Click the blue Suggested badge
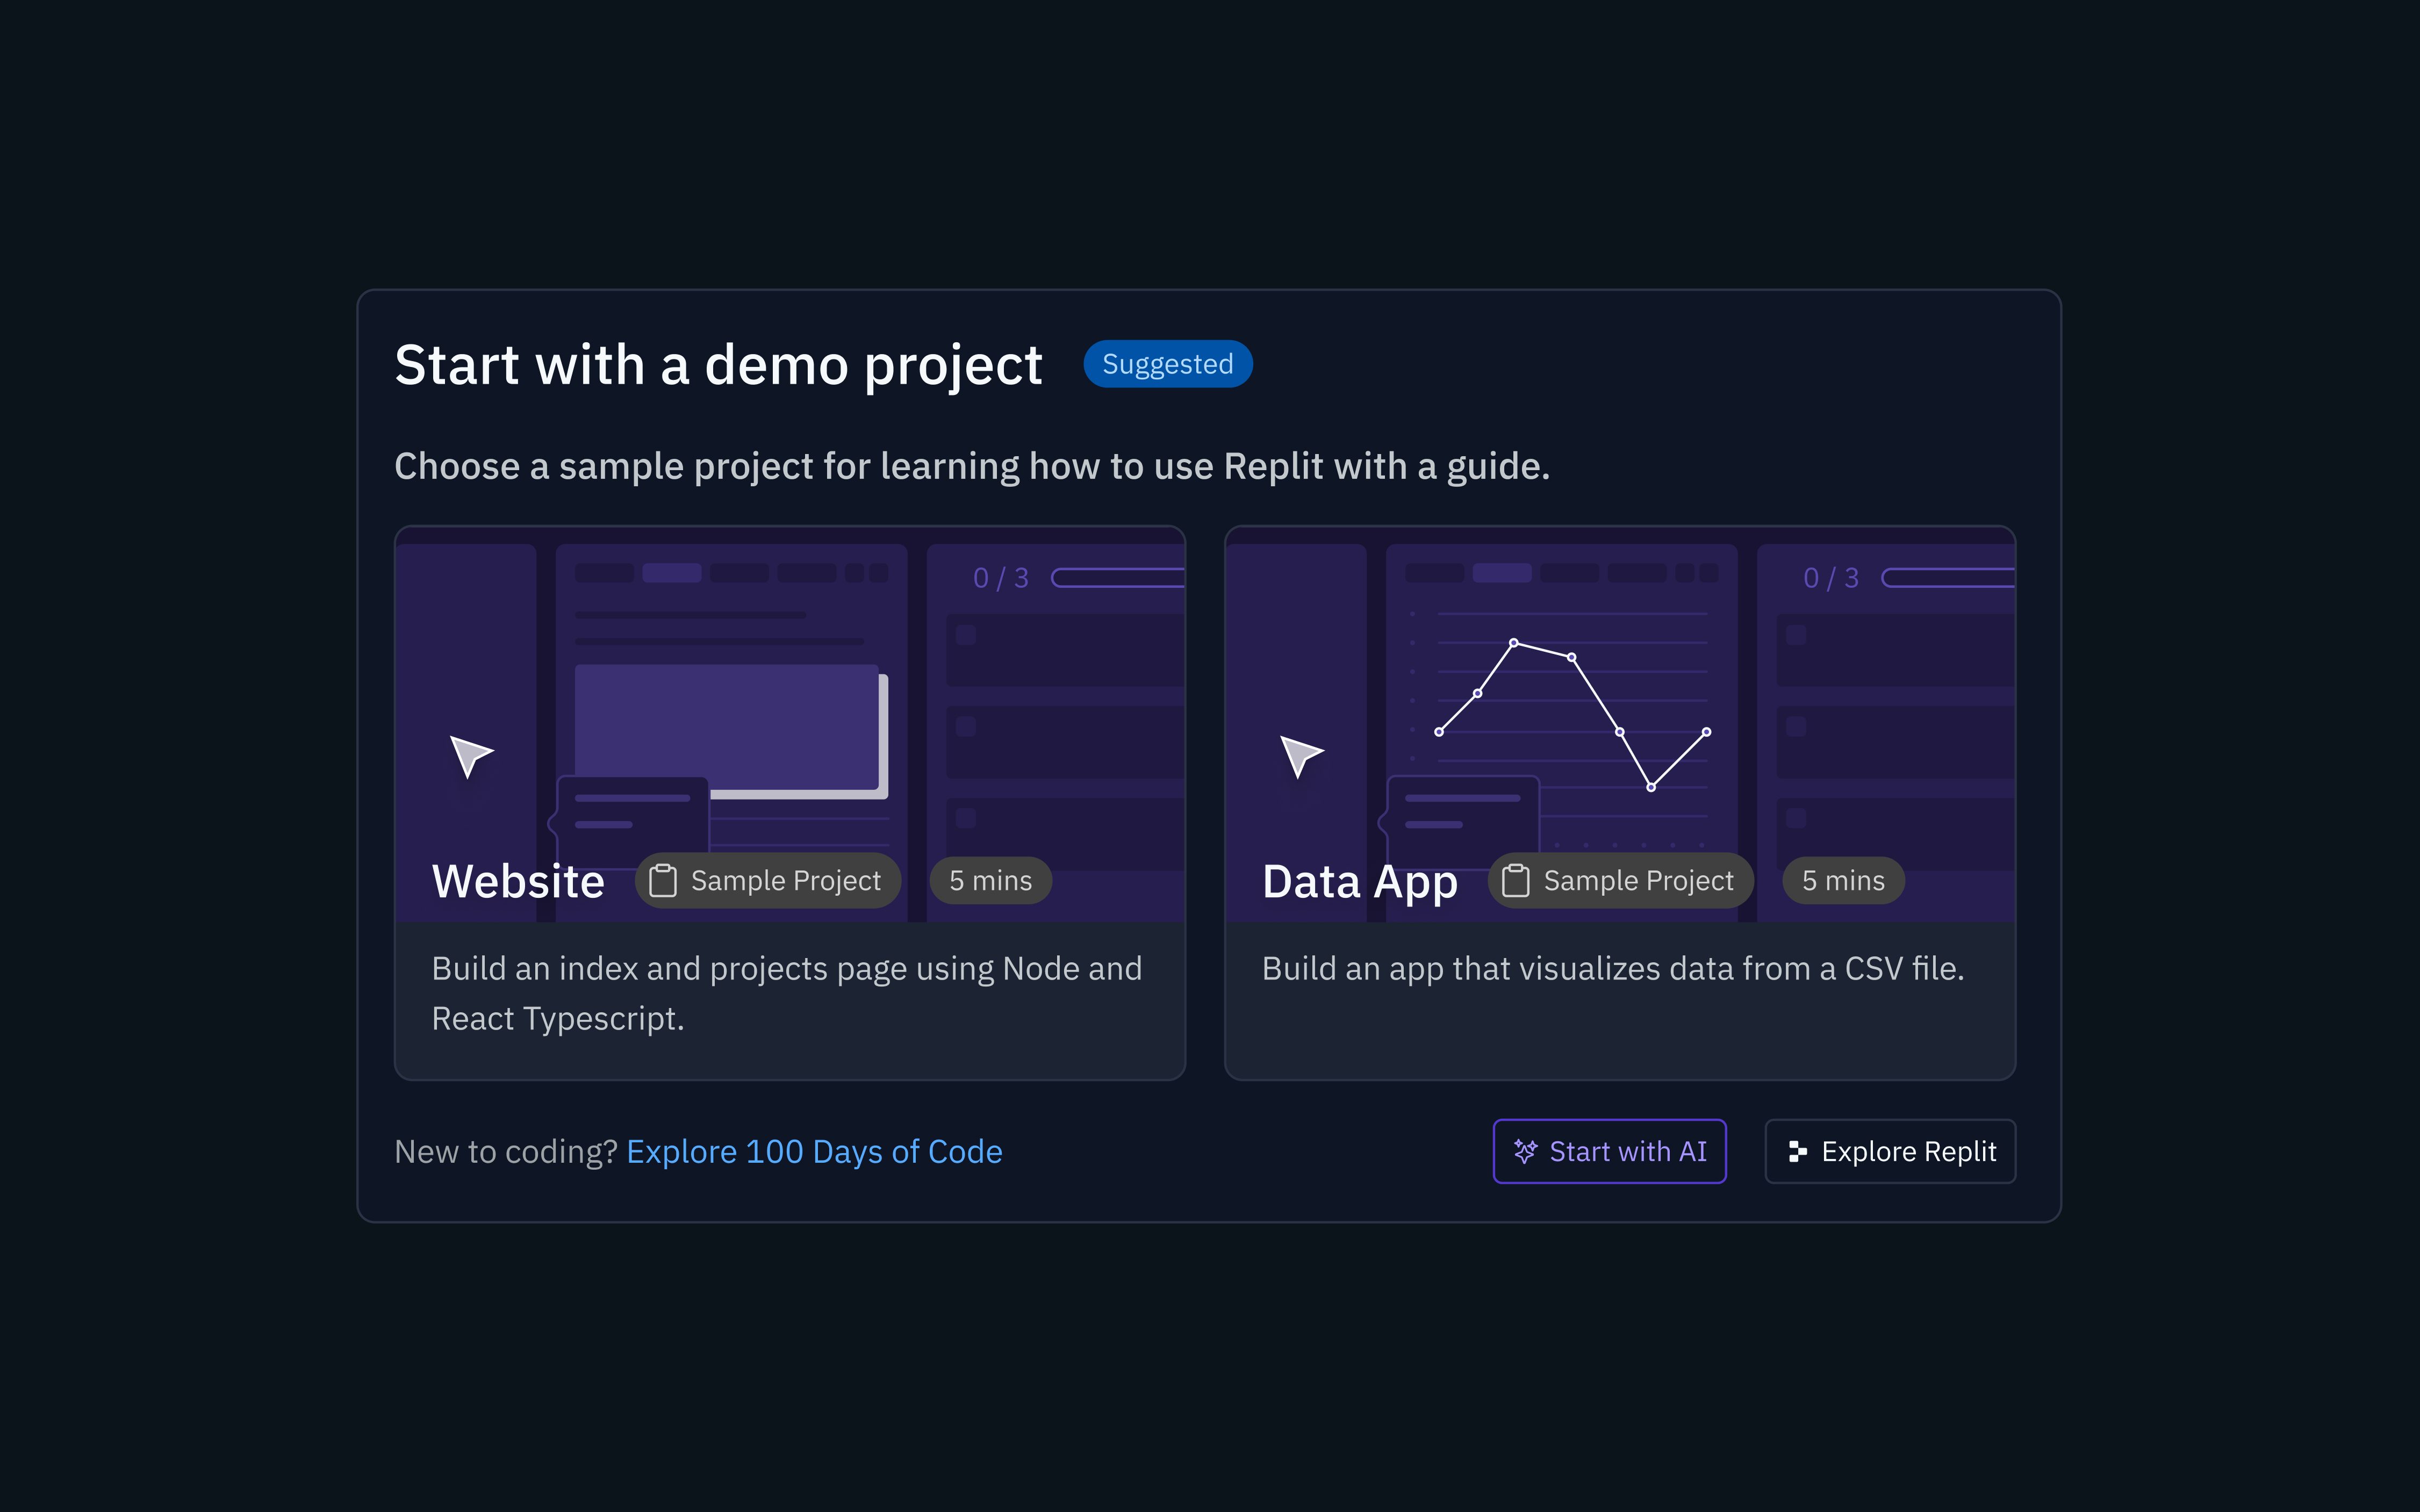This screenshot has height=1512, width=2420. pos(1167,364)
